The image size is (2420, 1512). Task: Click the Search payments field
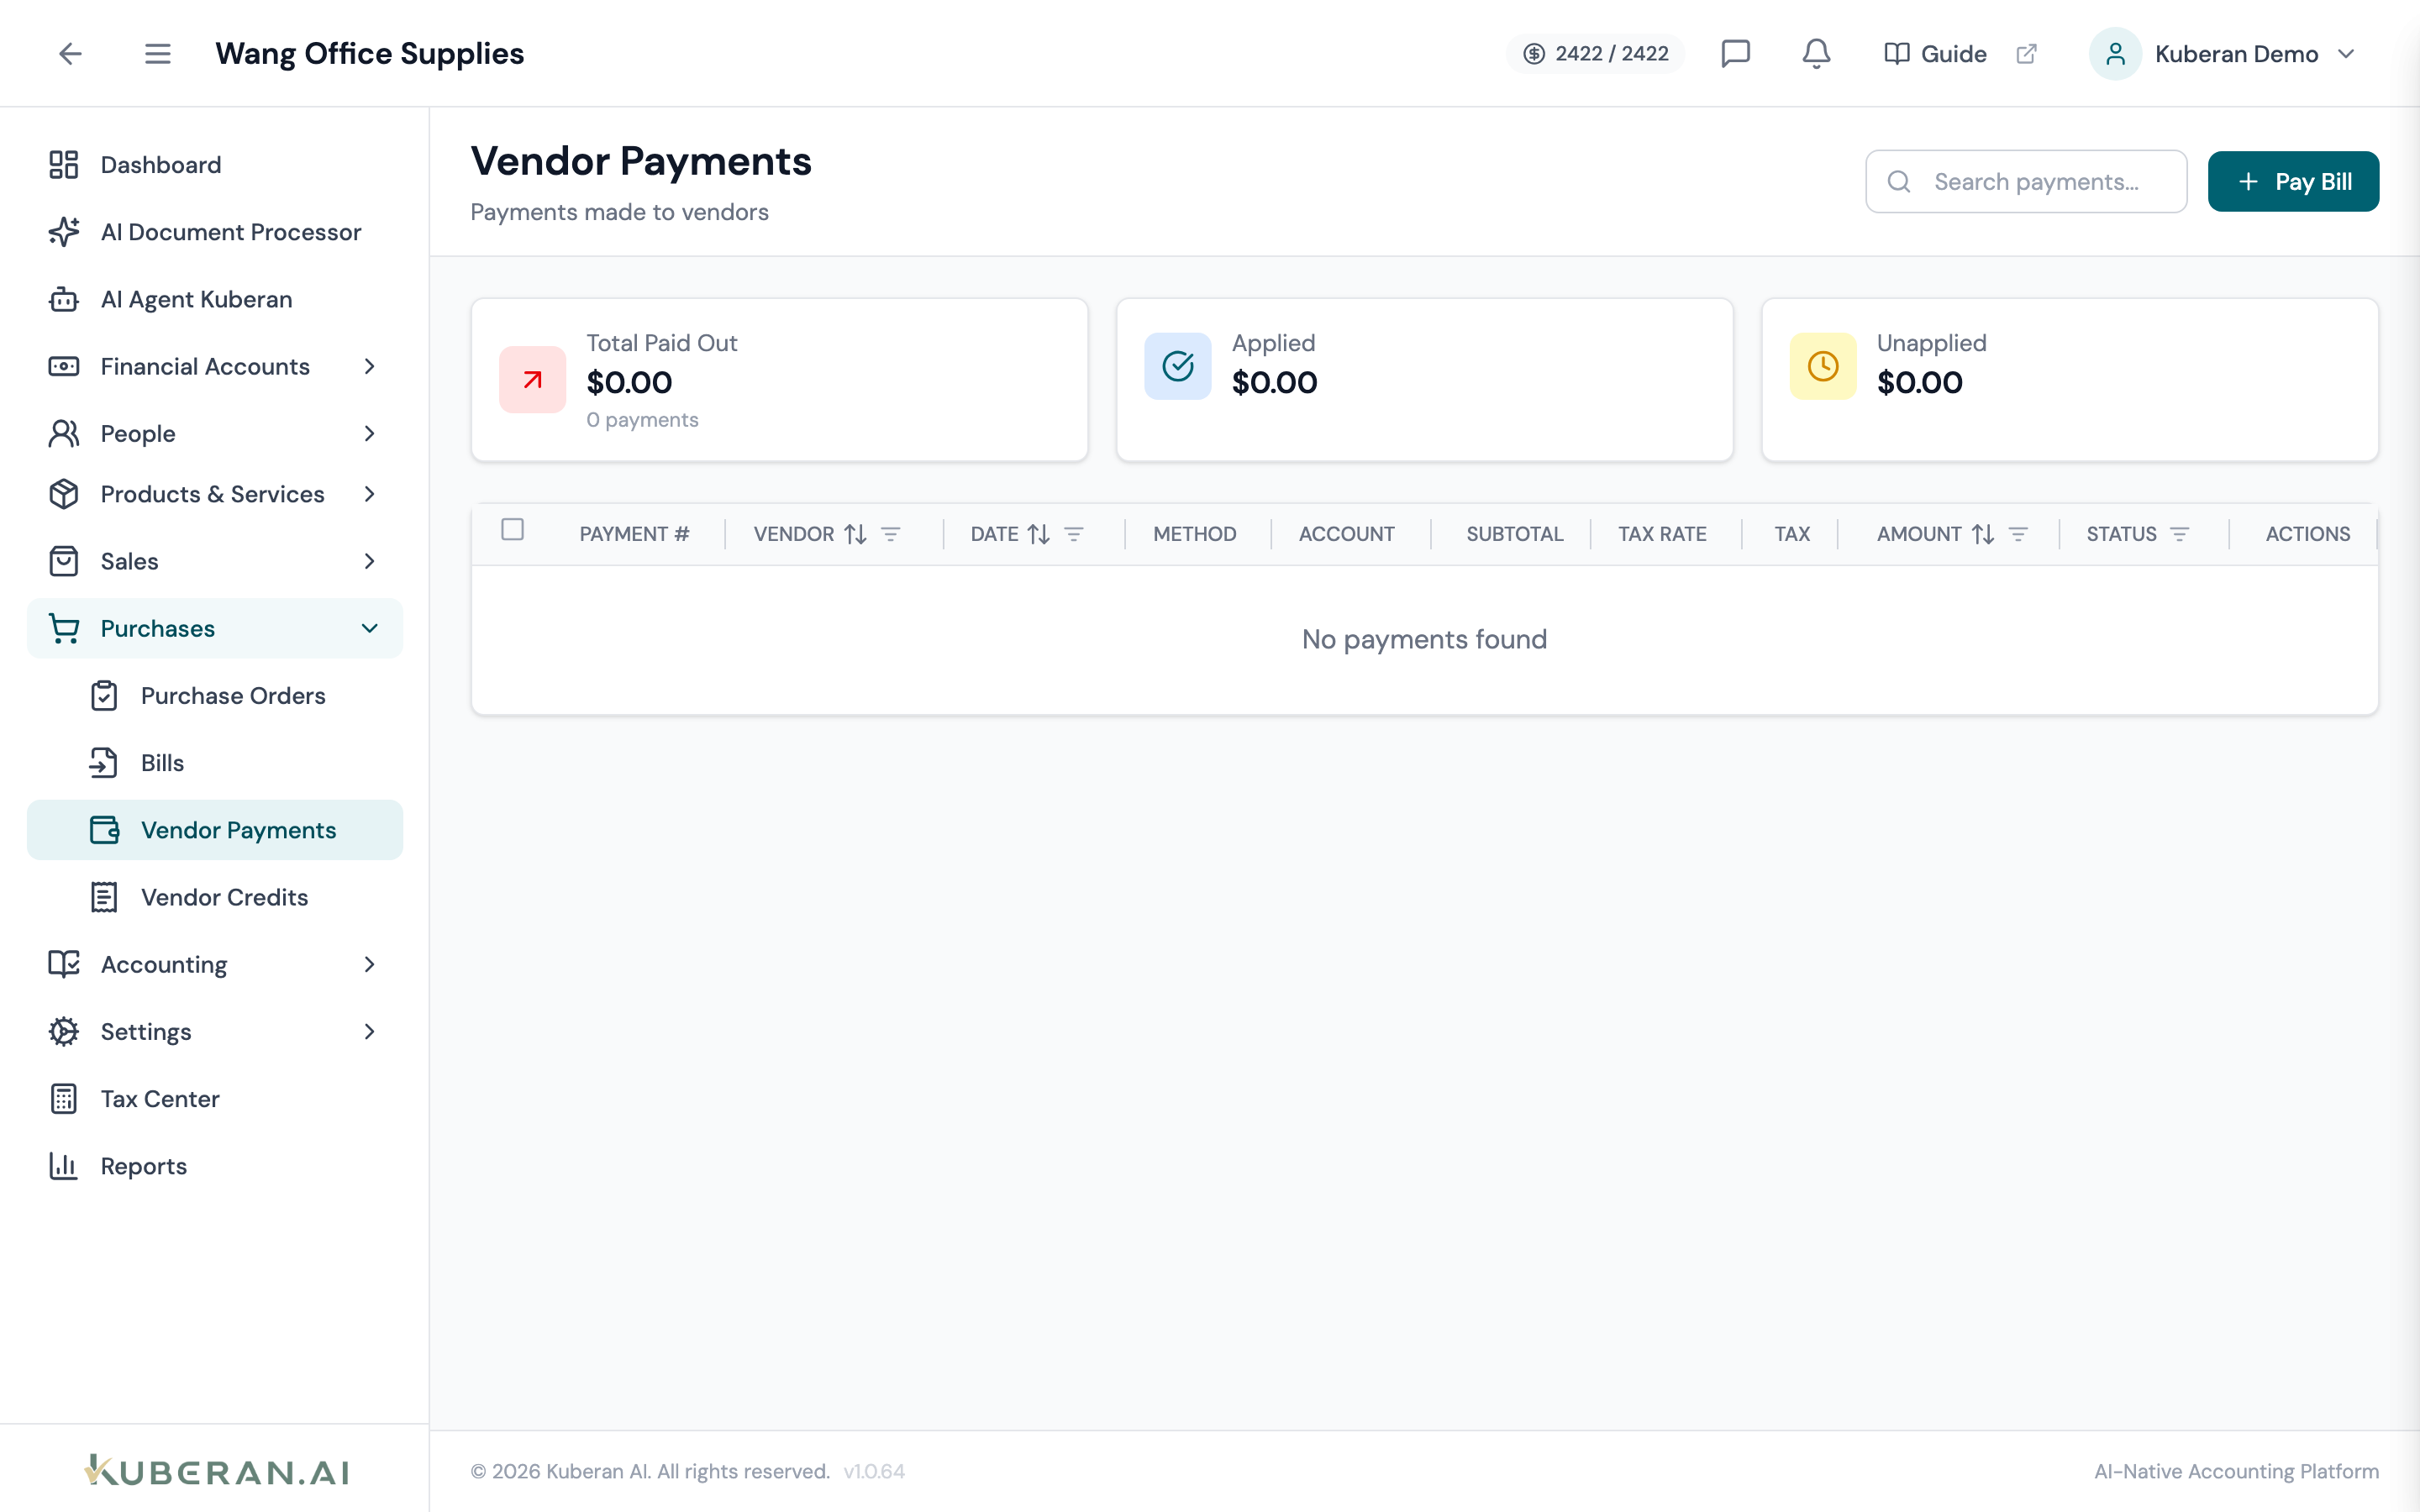tap(2026, 181)
